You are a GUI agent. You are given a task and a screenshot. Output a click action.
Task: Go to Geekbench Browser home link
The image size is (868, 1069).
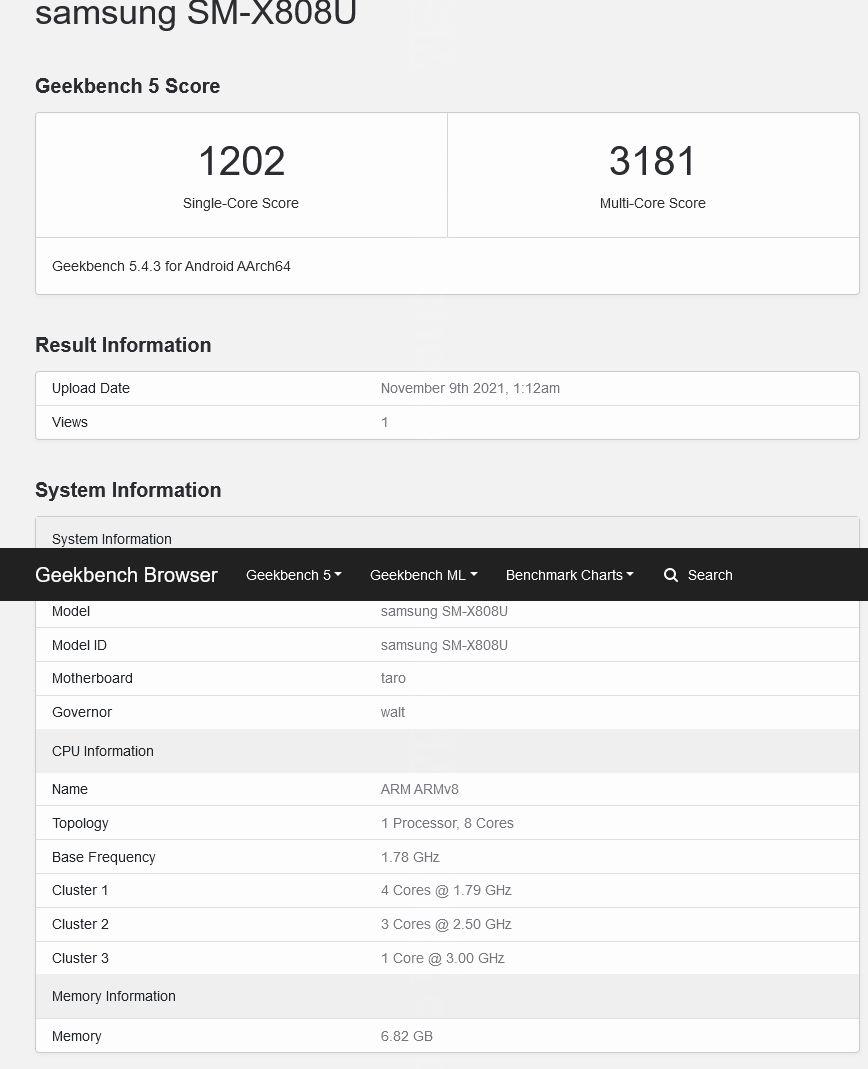tap(126, 575)
